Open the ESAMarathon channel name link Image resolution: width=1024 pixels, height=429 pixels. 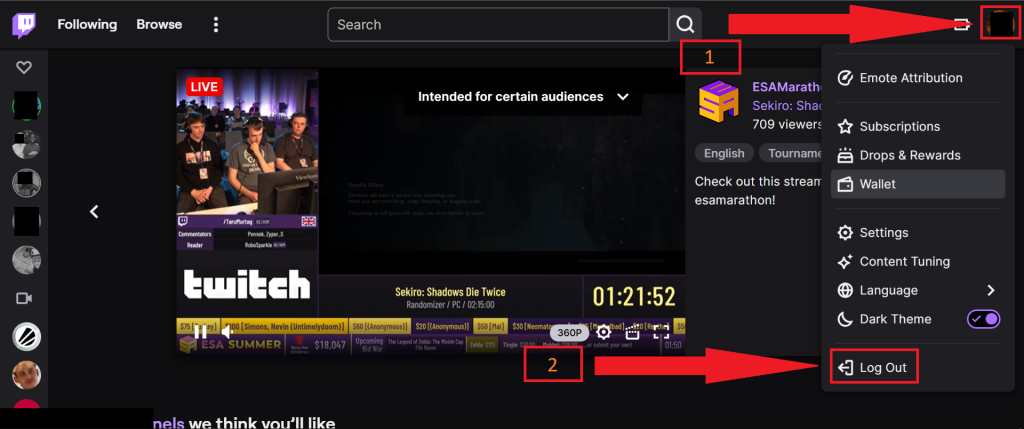point(786,87)
